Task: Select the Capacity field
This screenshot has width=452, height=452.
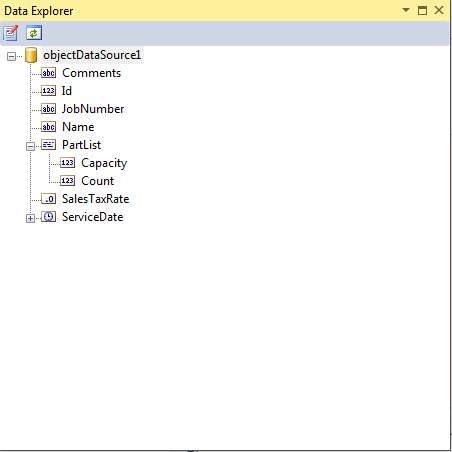Action: (104, 163)
